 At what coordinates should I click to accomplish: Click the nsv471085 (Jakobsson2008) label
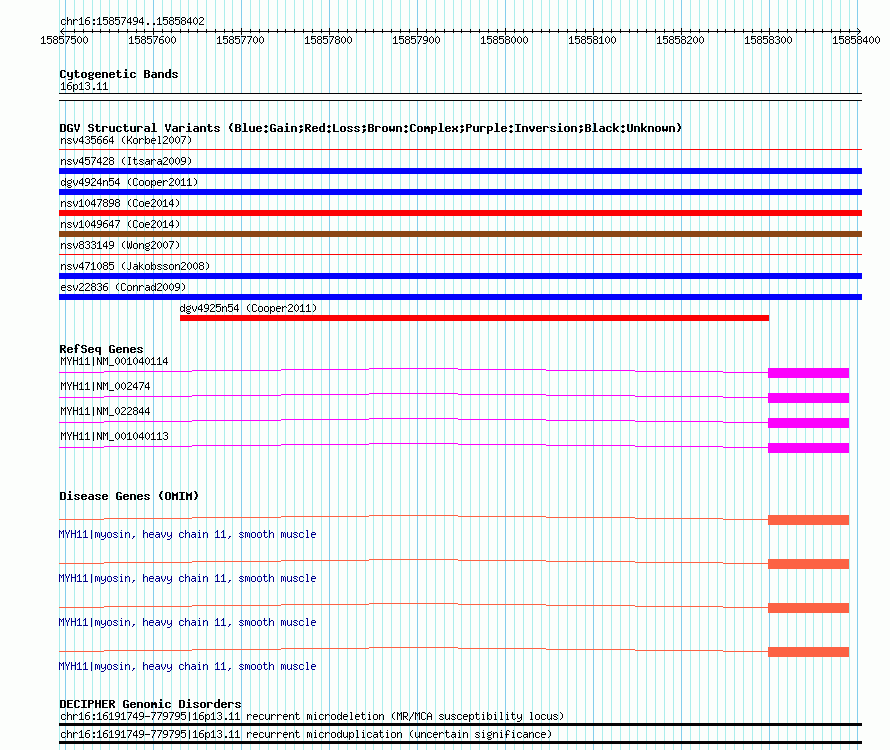[x=135, y=266]
